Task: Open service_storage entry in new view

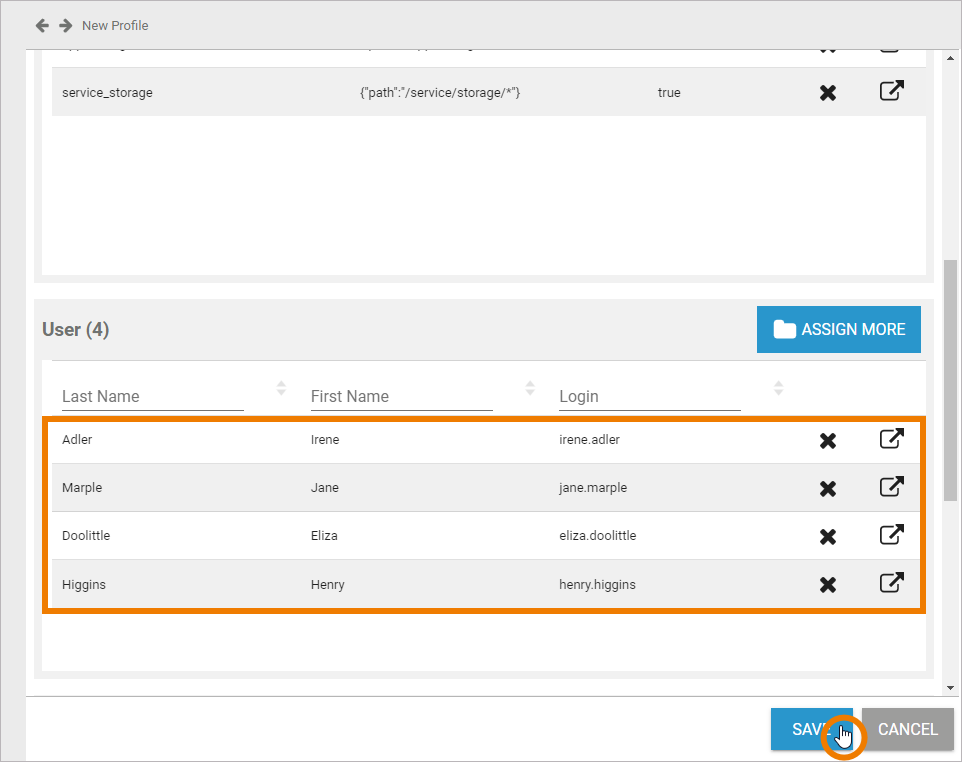Action: point(891,91)
